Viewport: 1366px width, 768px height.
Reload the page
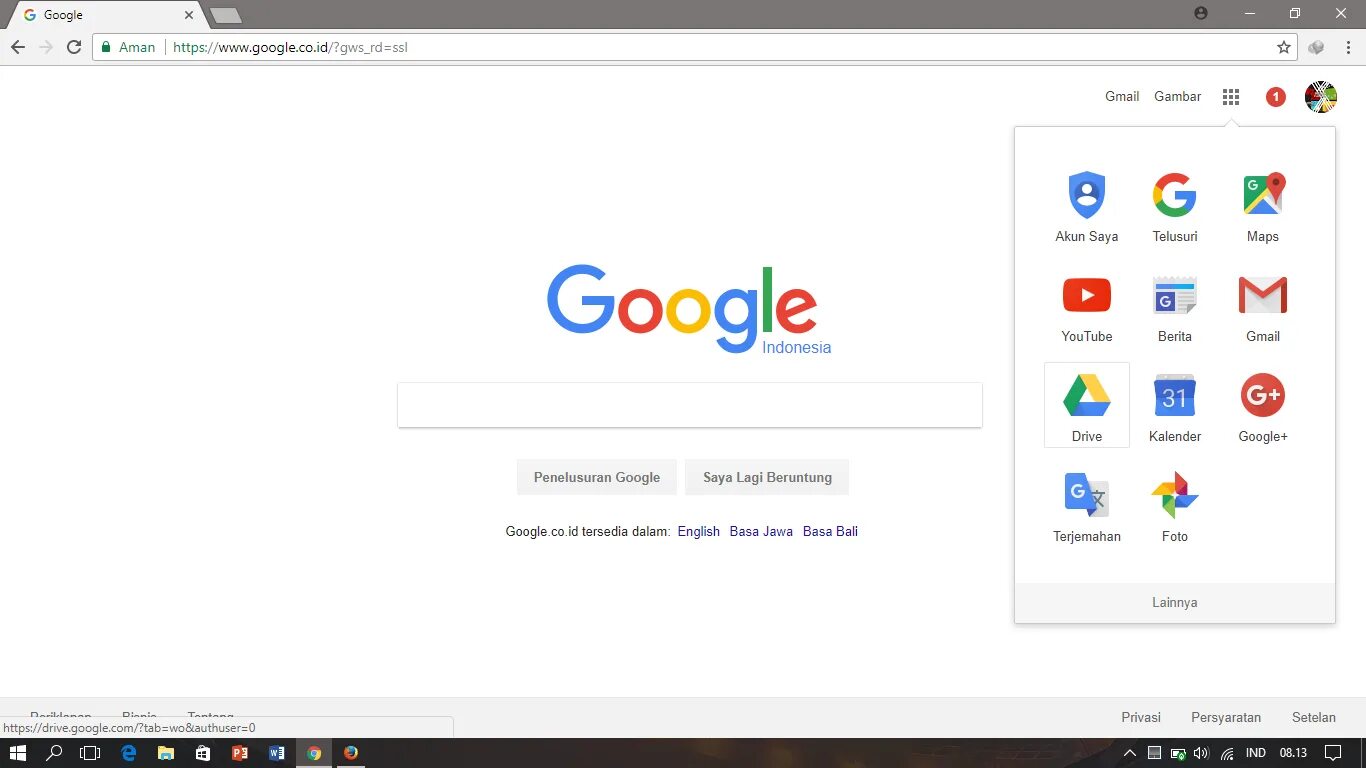[74, 47]
